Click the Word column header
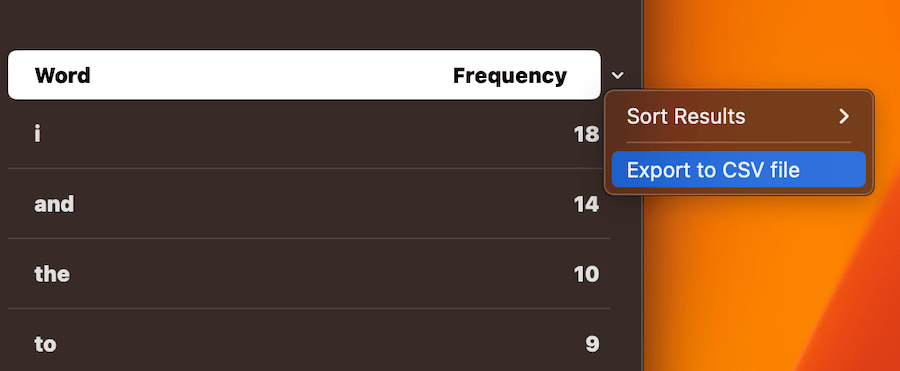The width and height of the screenshot is (900, 371). click(63, 76)
